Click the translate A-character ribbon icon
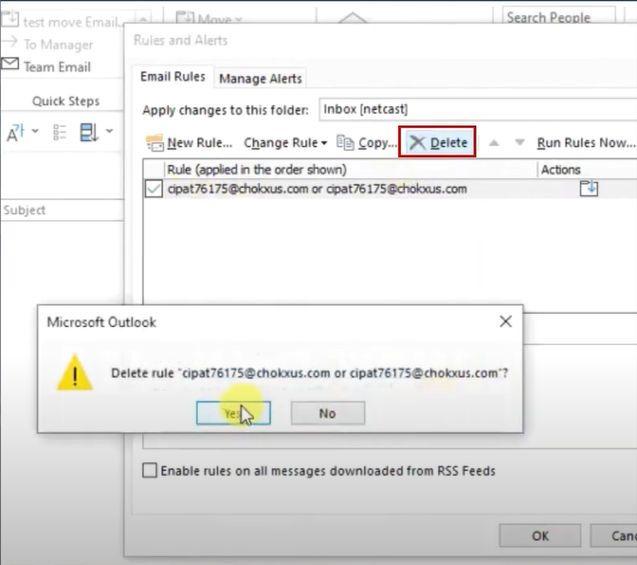The height and width of the screenshot is (565, 637). coord(15,132)
